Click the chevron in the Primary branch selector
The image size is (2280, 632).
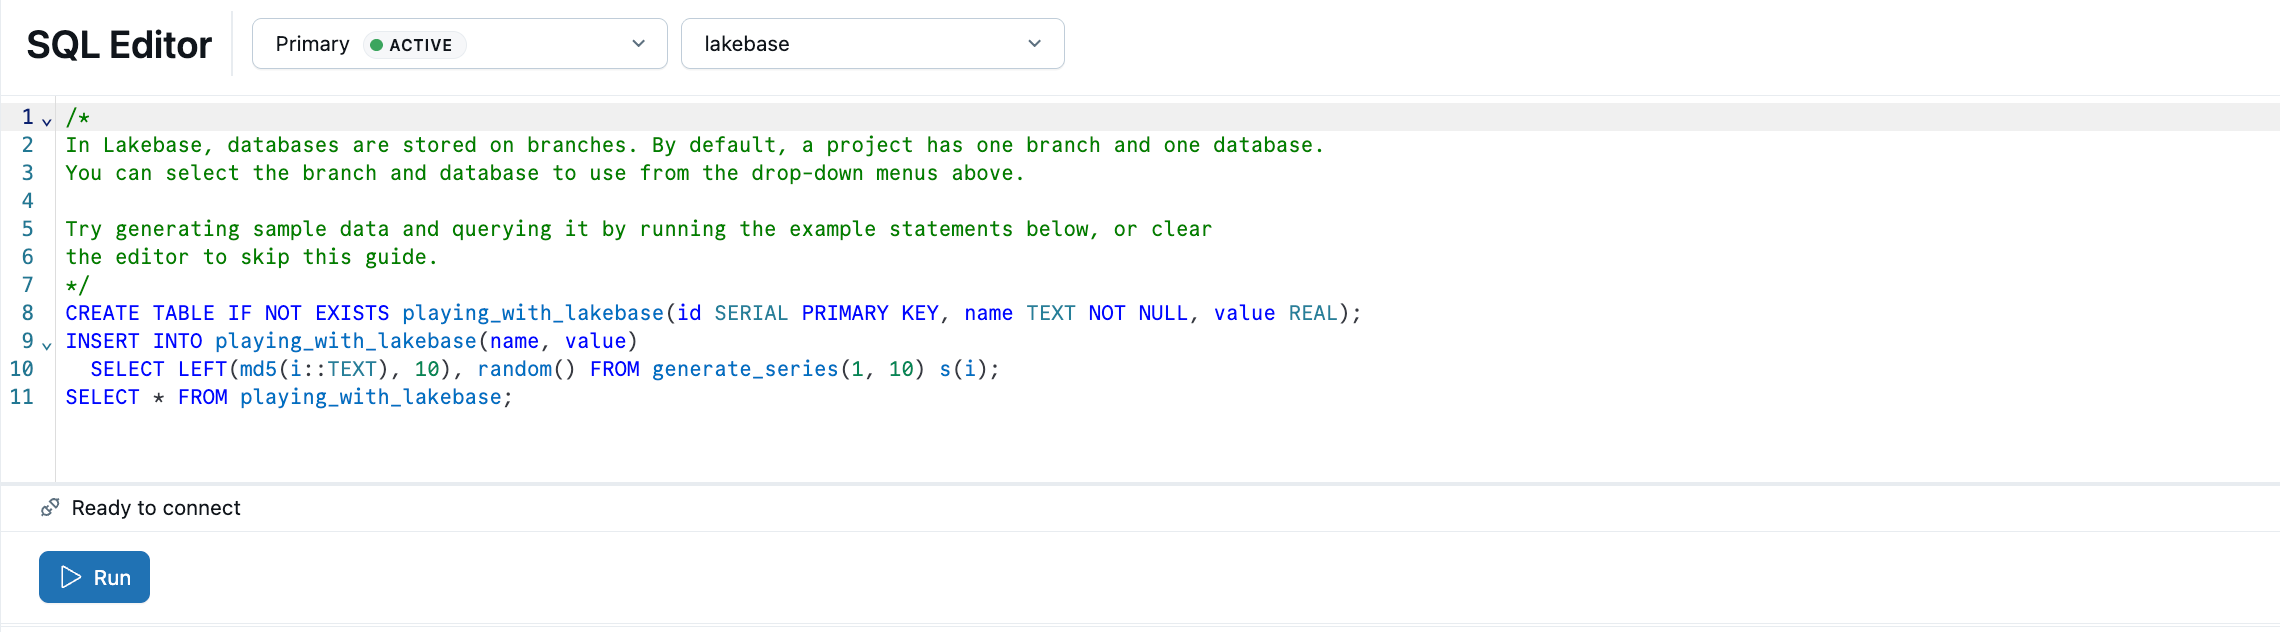pyautogui.click(x=638, y=44)
